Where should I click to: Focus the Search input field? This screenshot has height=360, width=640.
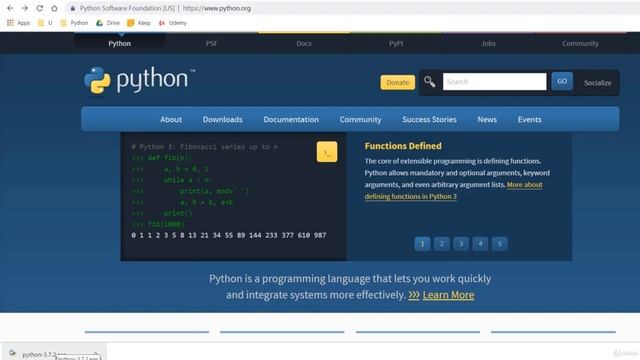pos(494,82)
